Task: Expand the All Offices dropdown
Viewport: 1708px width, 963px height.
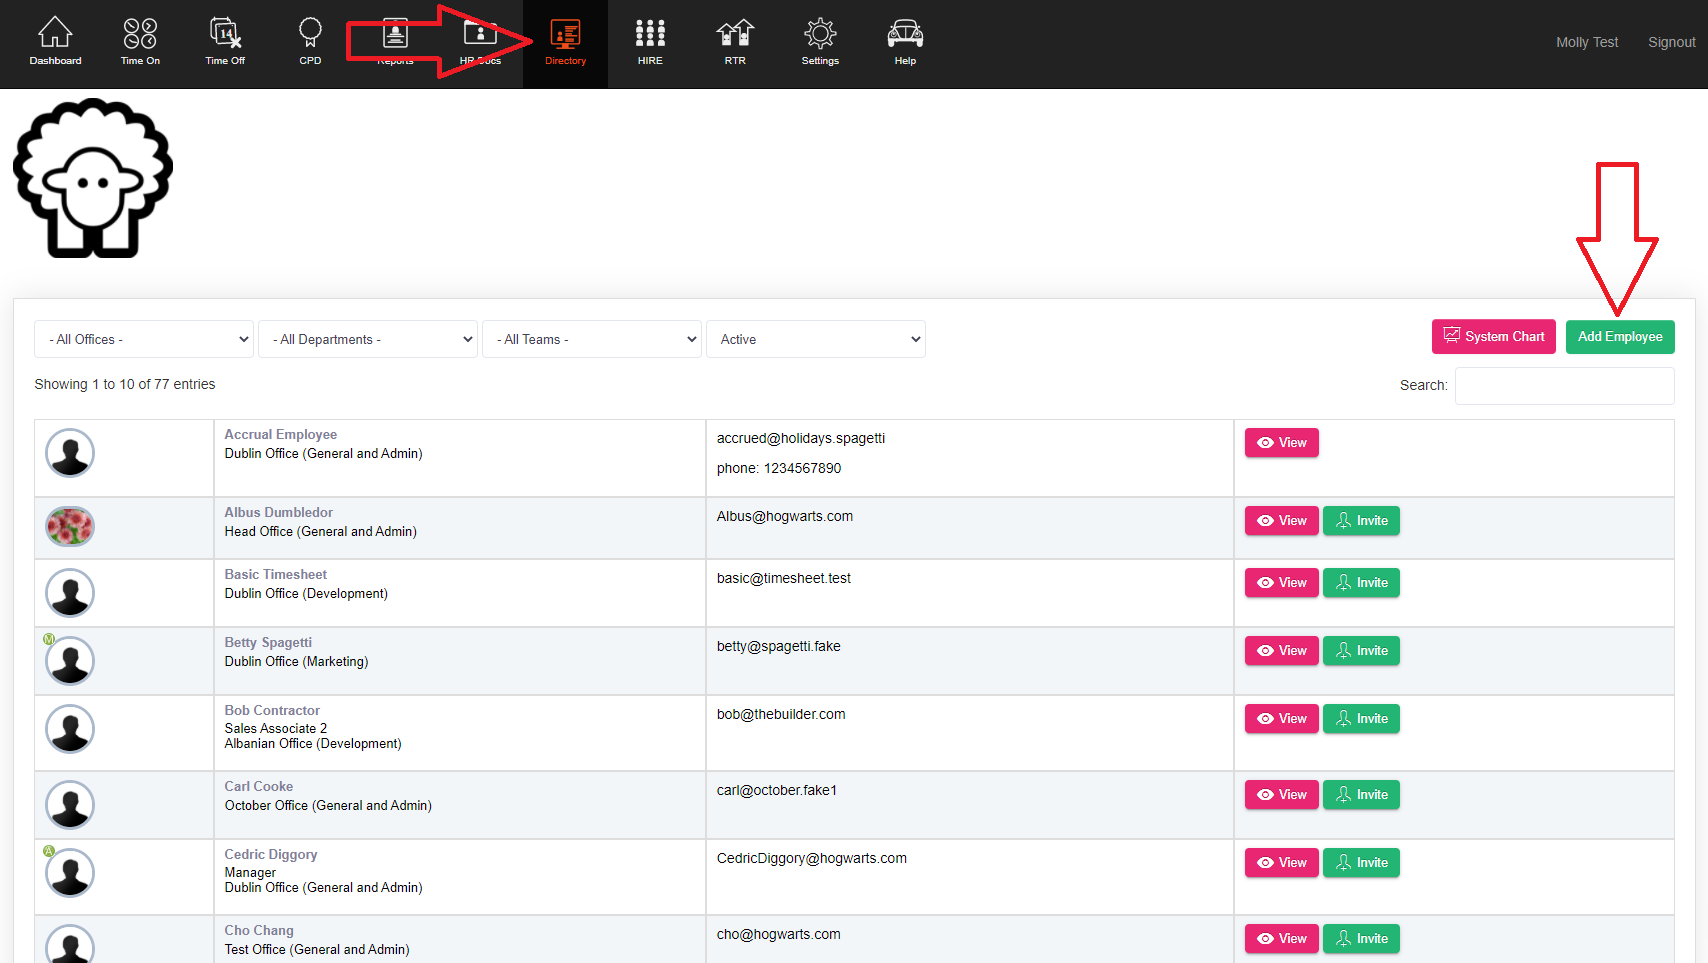Action: tap(144, 339)
